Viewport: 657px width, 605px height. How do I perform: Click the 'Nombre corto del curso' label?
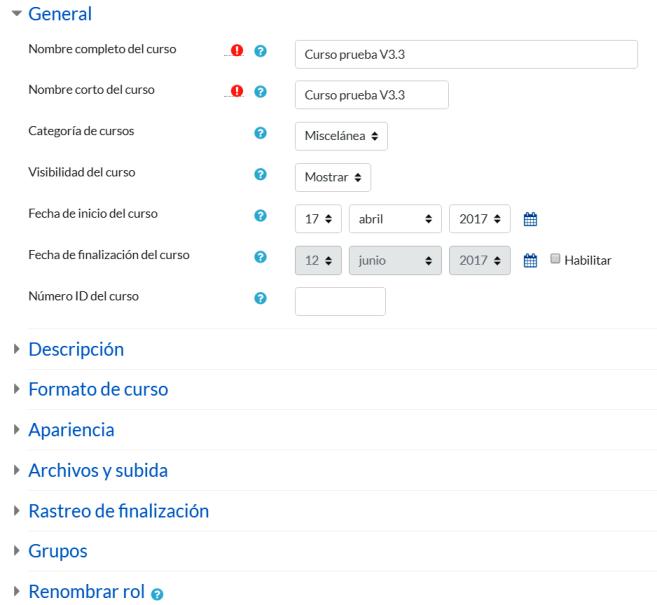91,90
